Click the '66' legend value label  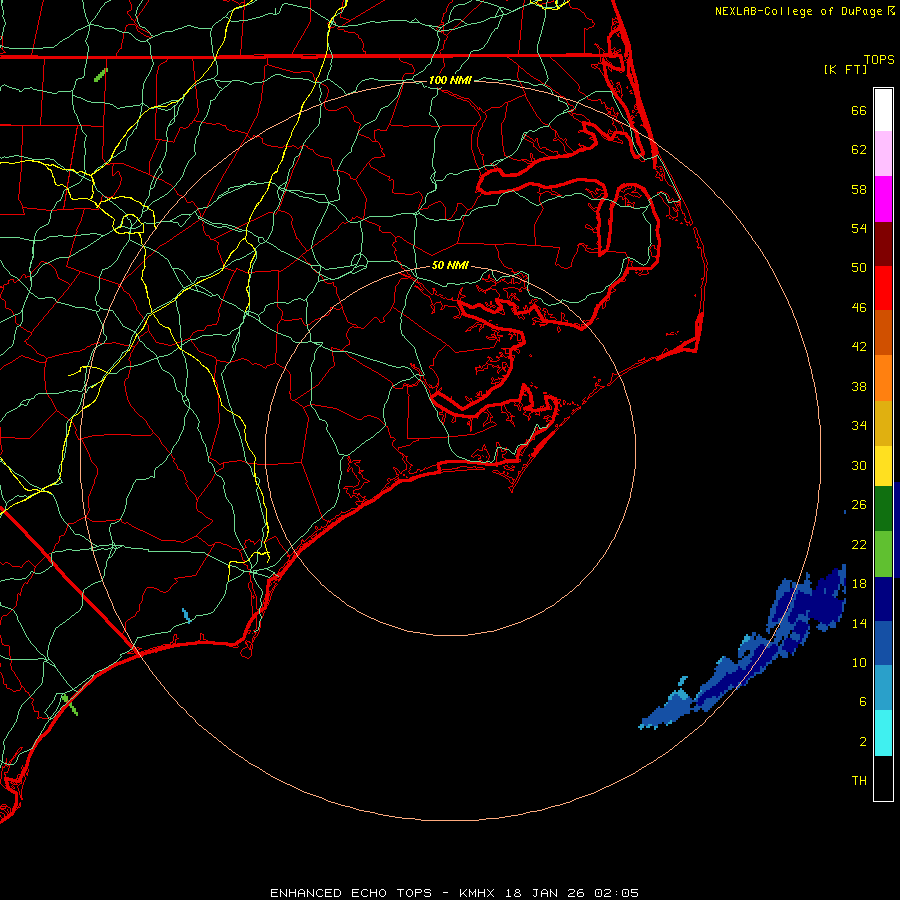tap(859, 110)
